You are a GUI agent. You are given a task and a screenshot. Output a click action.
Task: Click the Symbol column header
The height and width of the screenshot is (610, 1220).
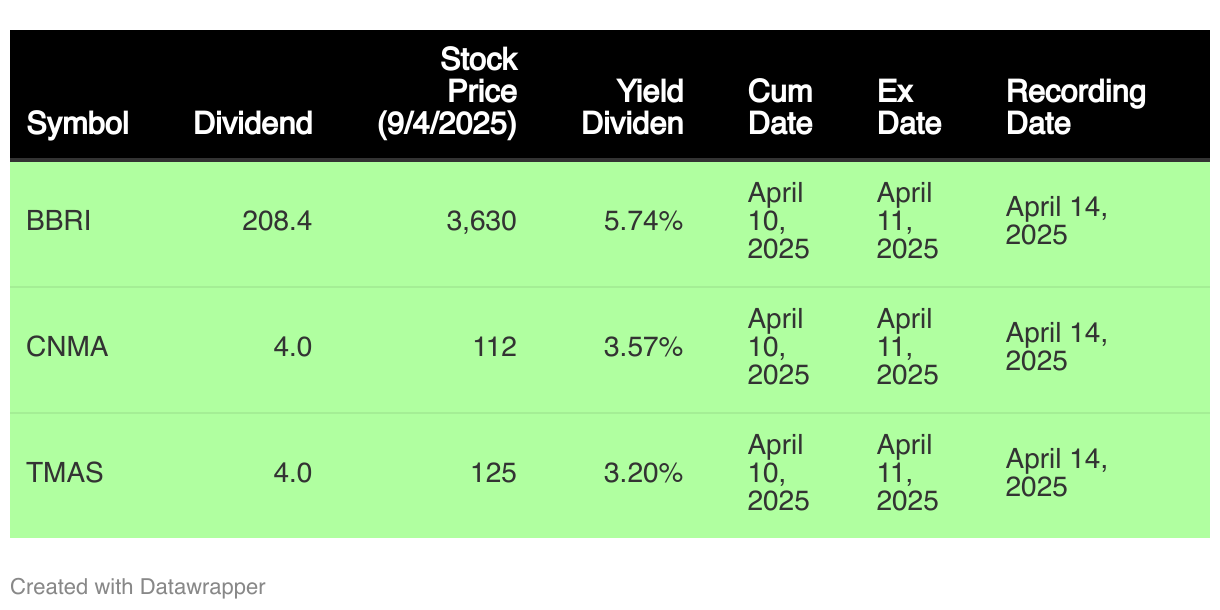pos(78,124)
